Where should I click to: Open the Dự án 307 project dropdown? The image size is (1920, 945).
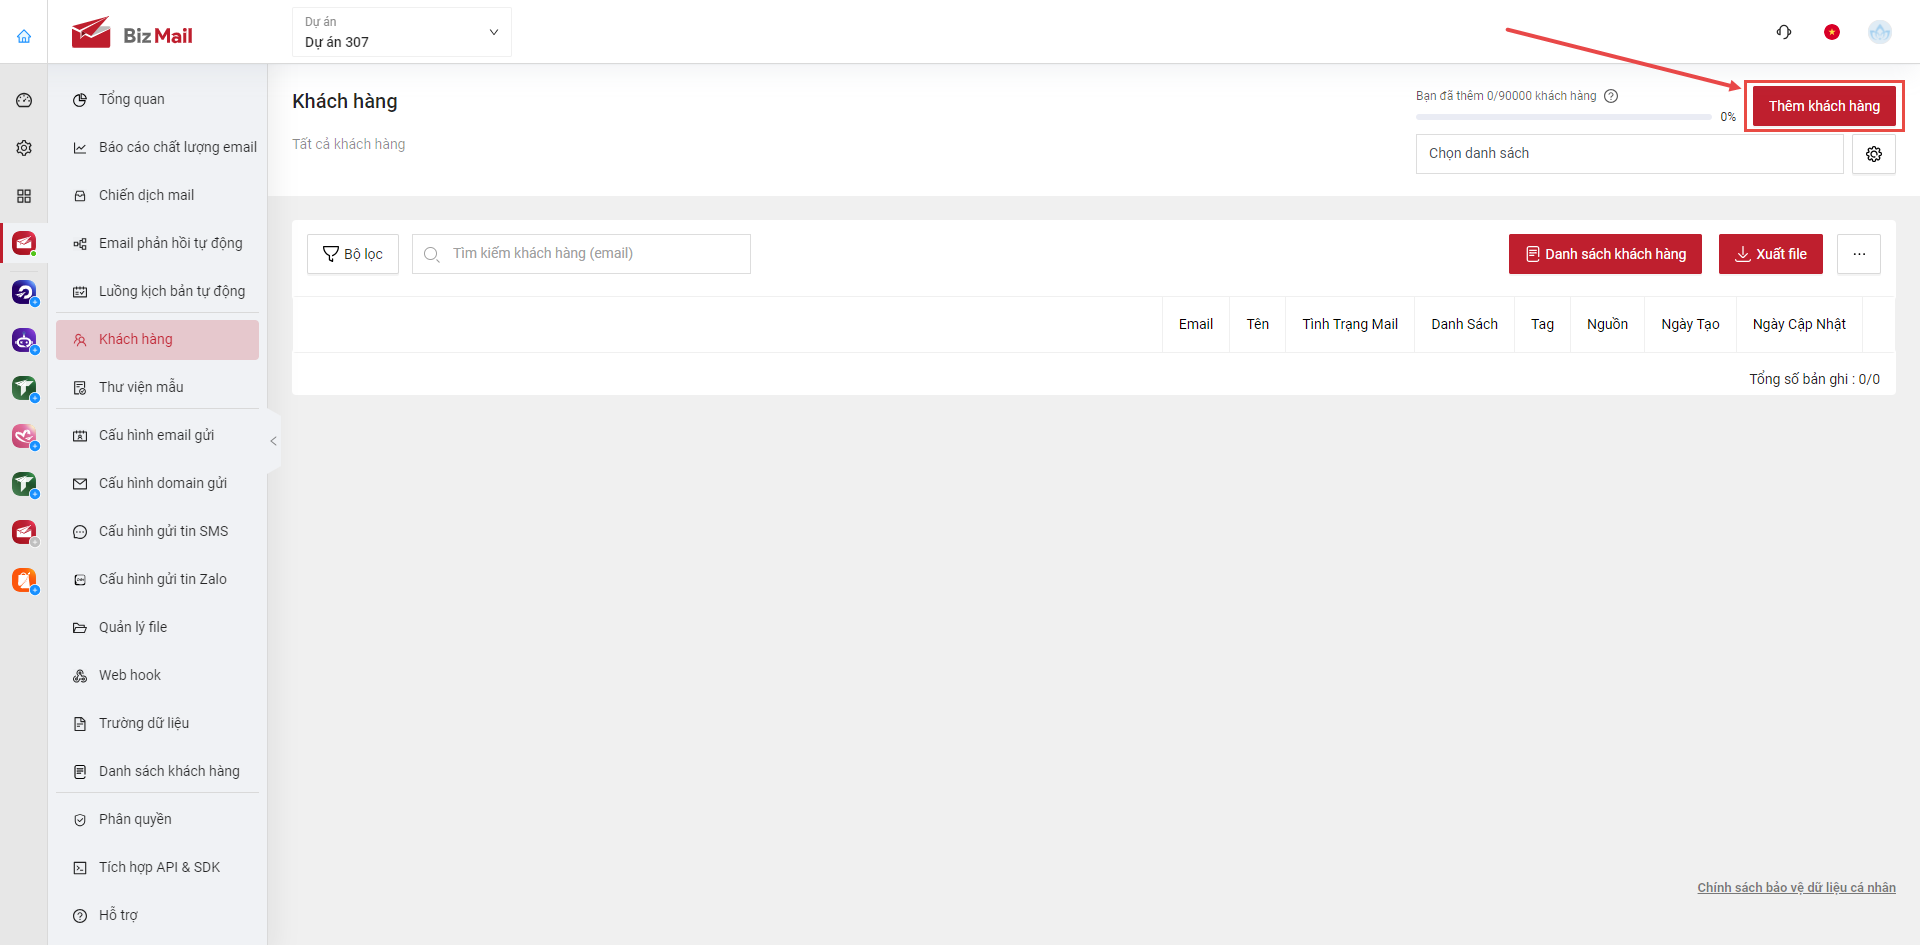[402, 32]
